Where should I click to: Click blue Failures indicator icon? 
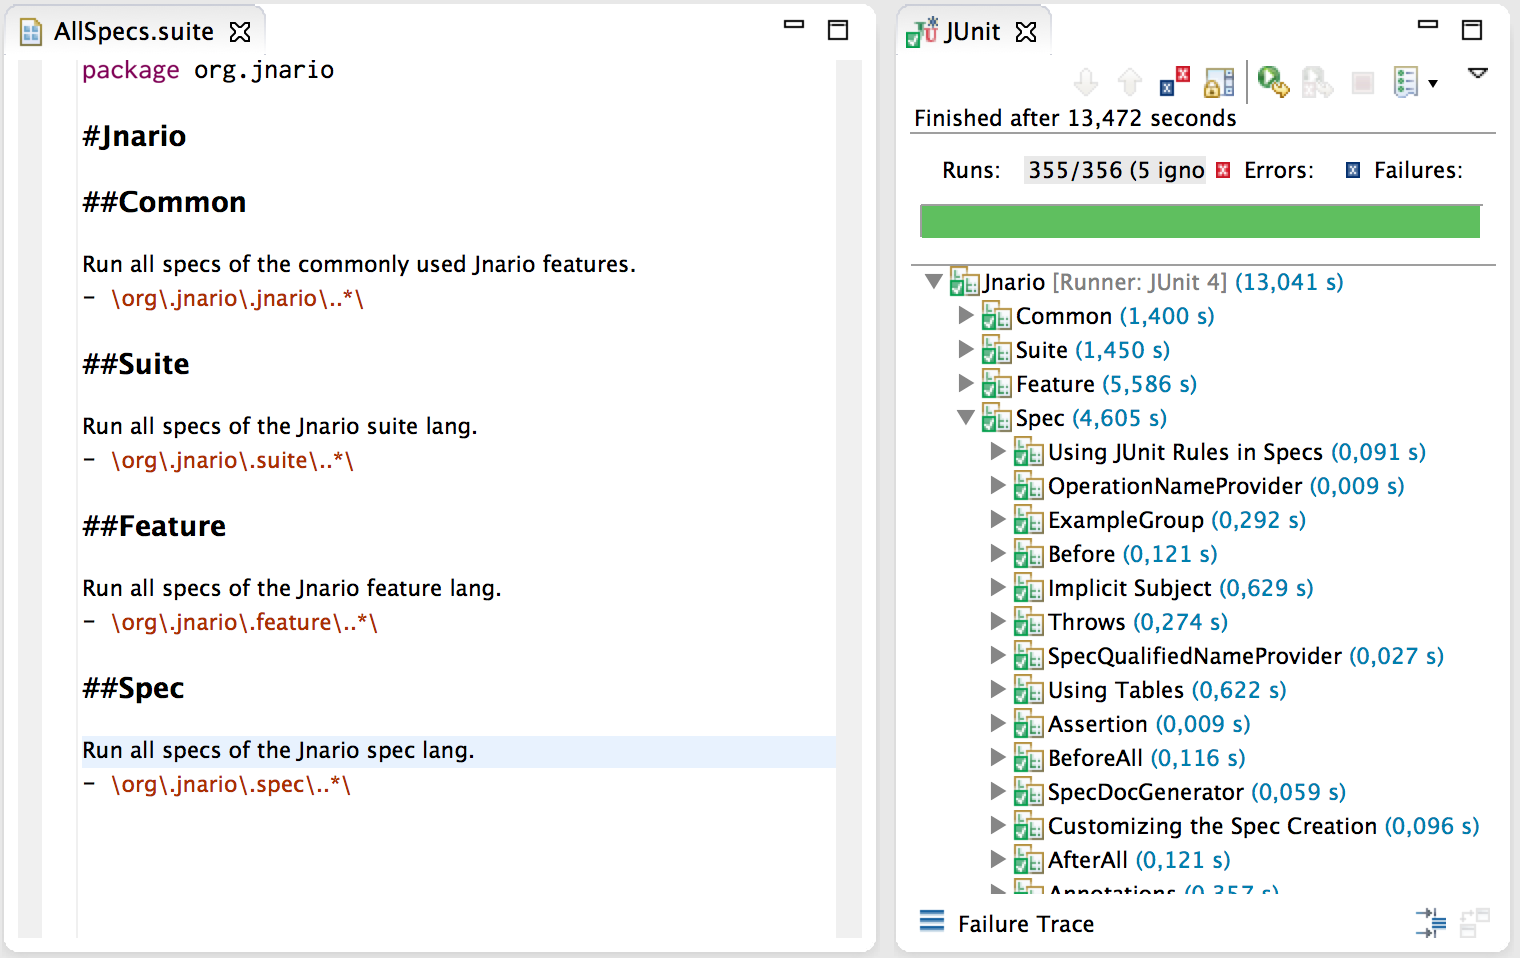point(1353,170)
